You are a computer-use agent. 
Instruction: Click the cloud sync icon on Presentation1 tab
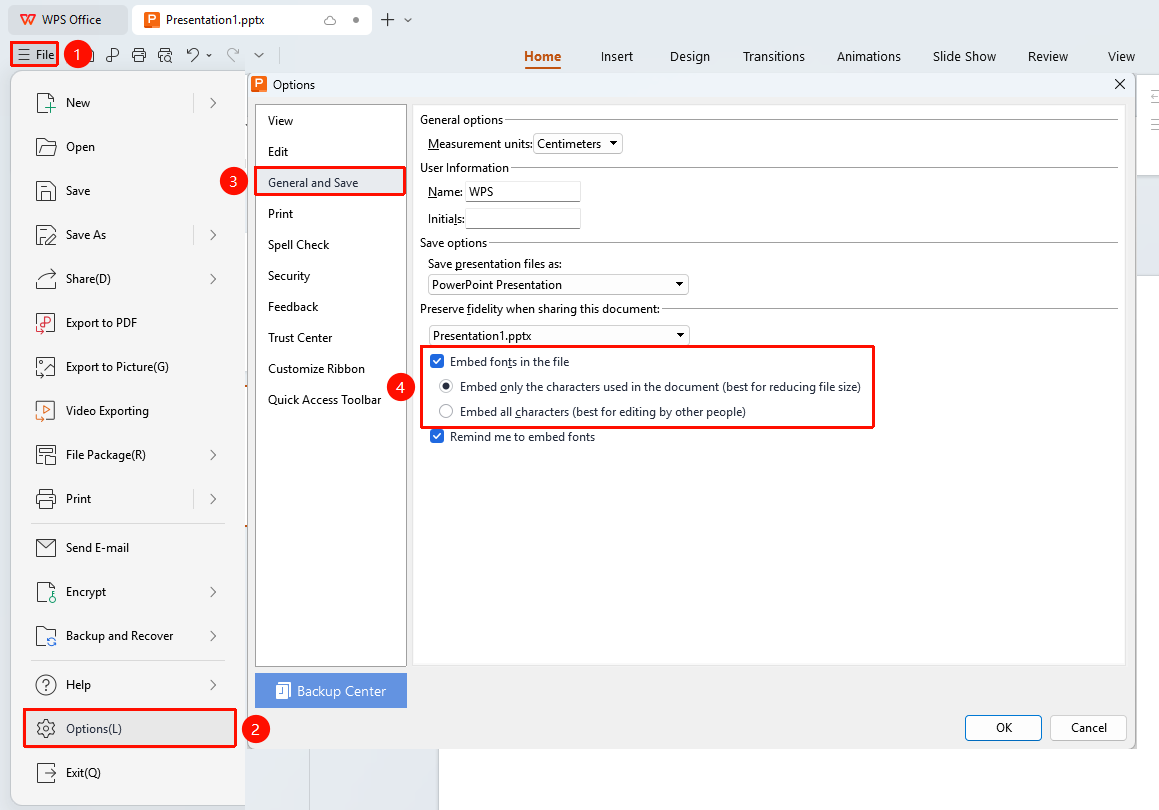(x=330, y=20)
